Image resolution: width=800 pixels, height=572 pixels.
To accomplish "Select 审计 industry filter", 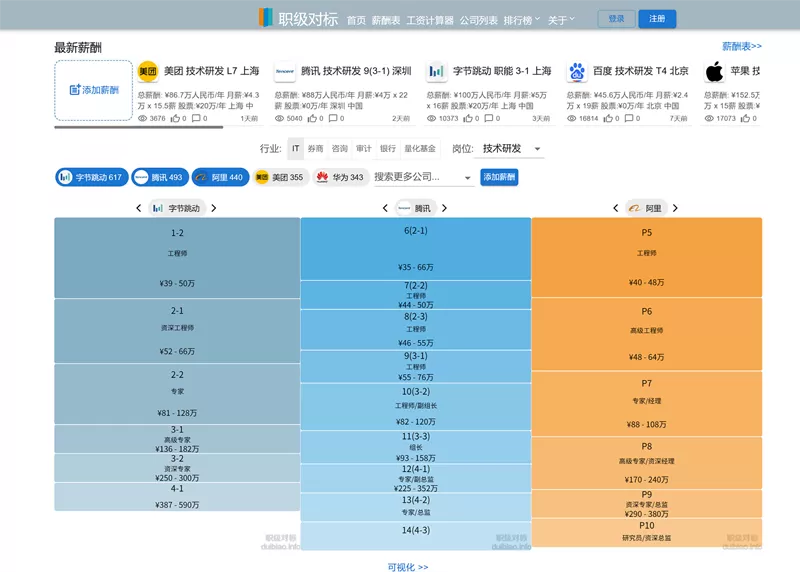I will pyautogui.click(x=363, y=148).
